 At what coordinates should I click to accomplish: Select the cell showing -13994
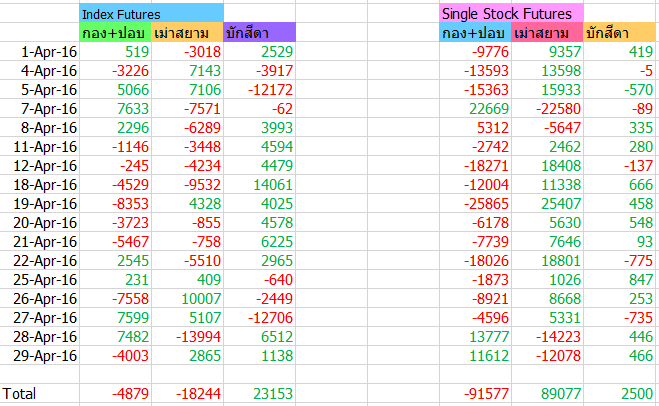point(187,336)
